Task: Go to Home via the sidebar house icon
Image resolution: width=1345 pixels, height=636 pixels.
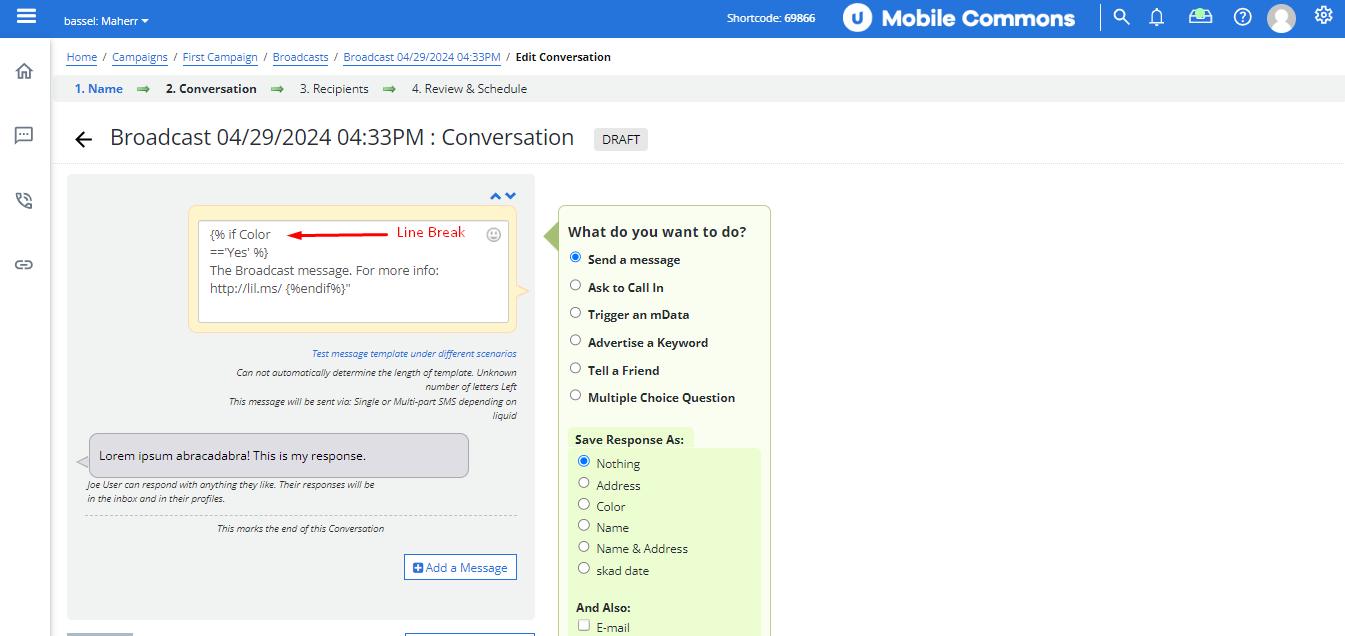Action: coord(24,71)
